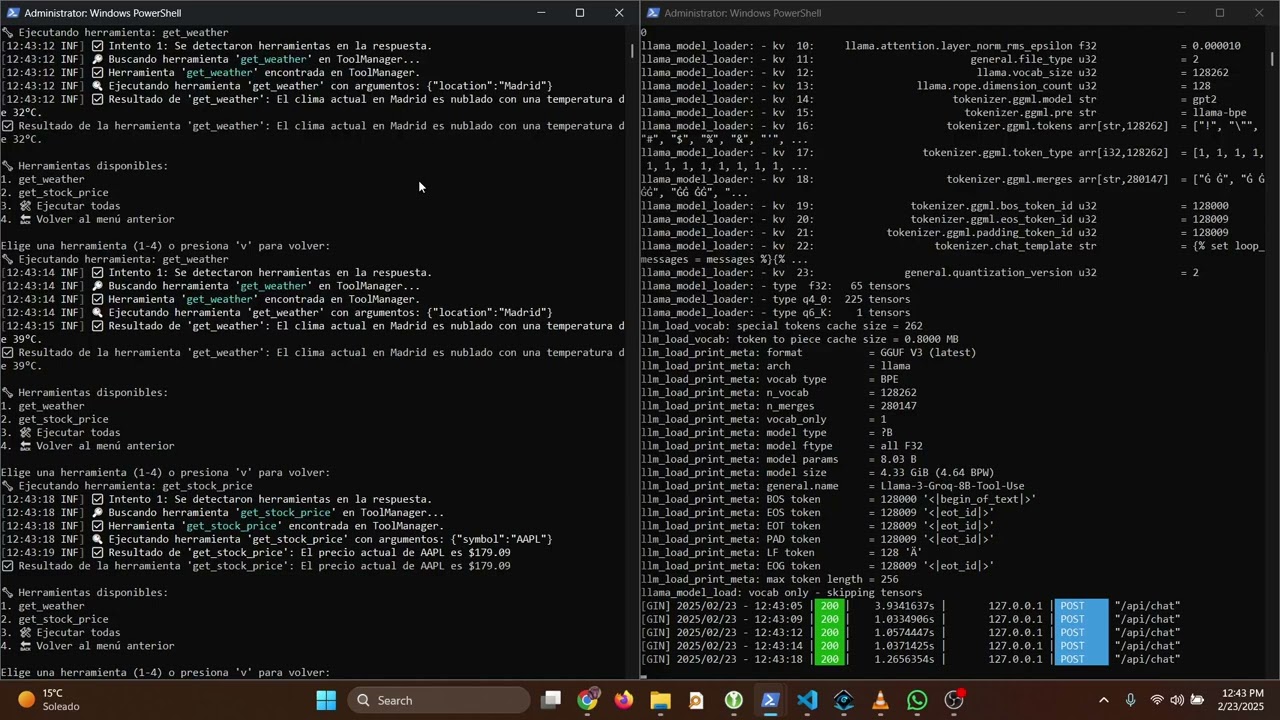1280x720 pixels.
Task: Click the left window title 'Administrator: Windows PowerShell'
Action: click(103, 13)
